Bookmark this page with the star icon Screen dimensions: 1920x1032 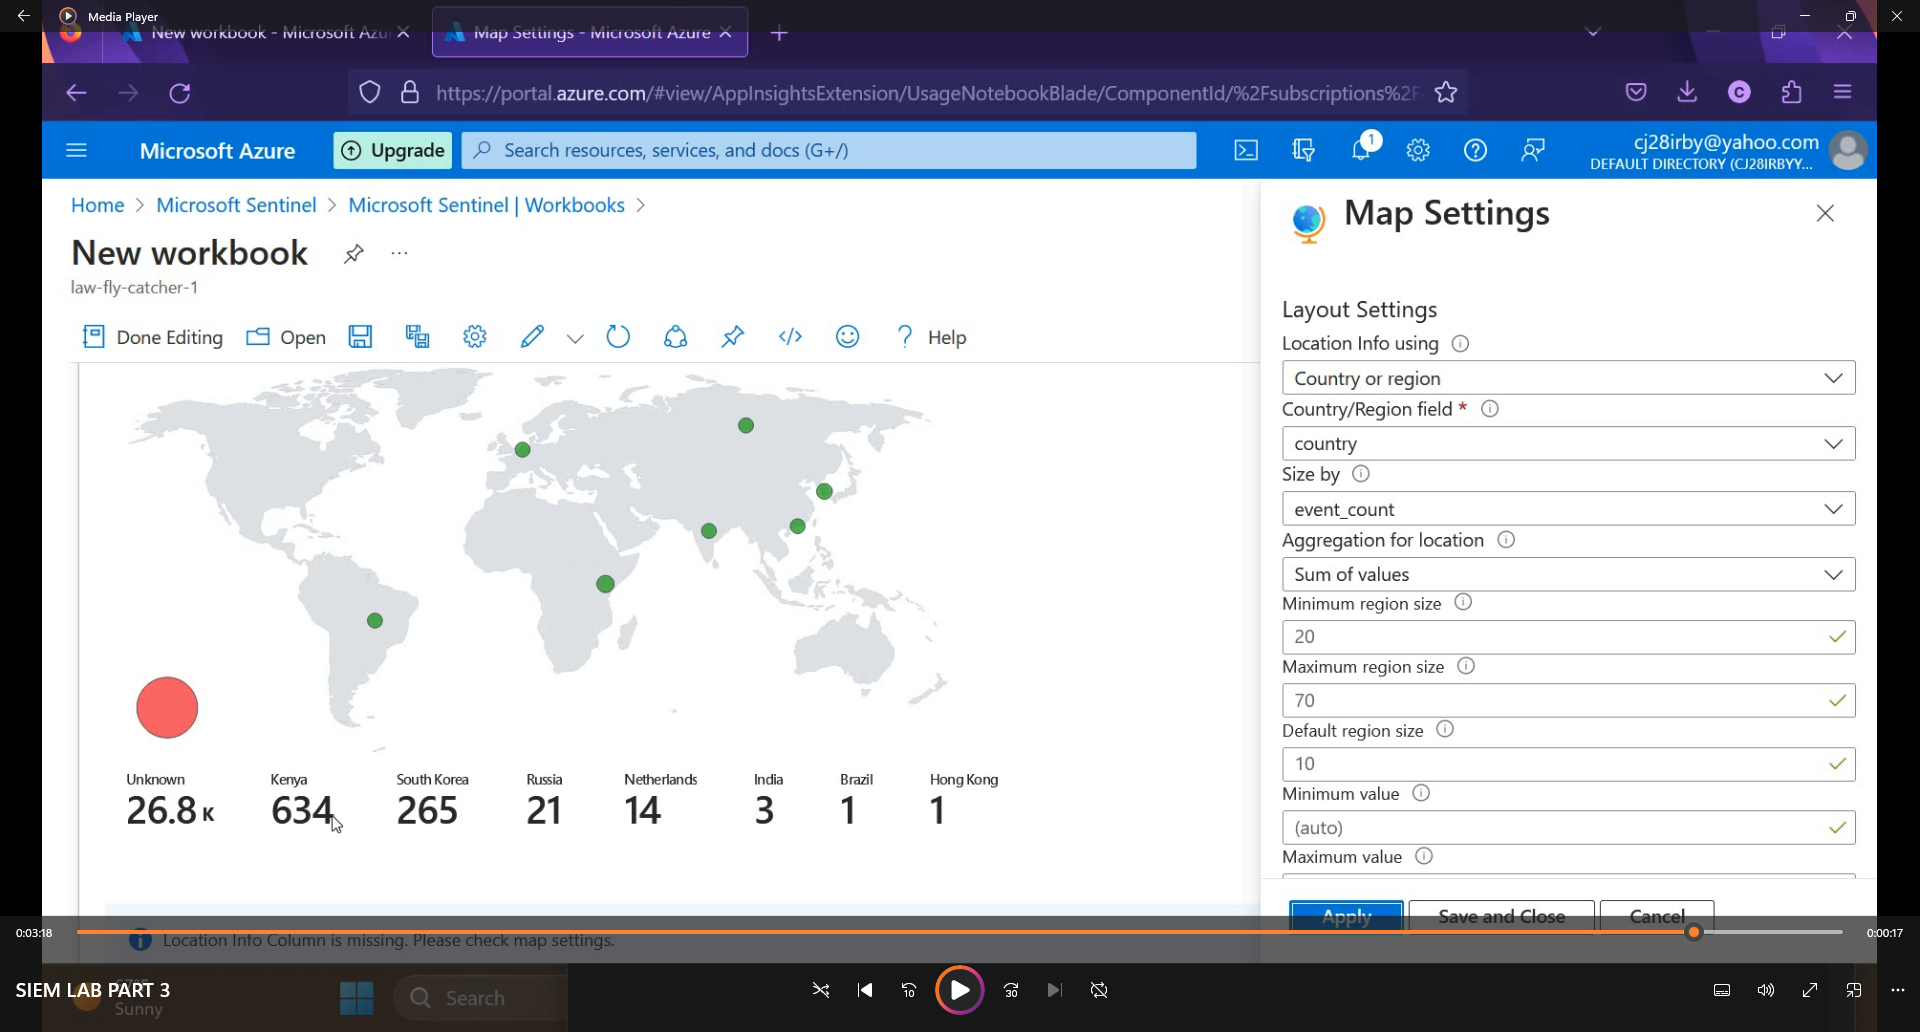[1446, 93]
